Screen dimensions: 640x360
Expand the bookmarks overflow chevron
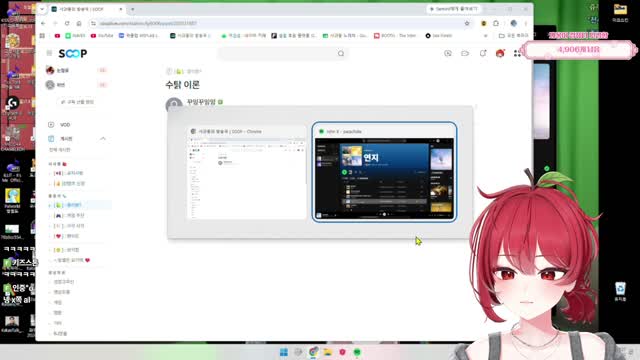485,36
